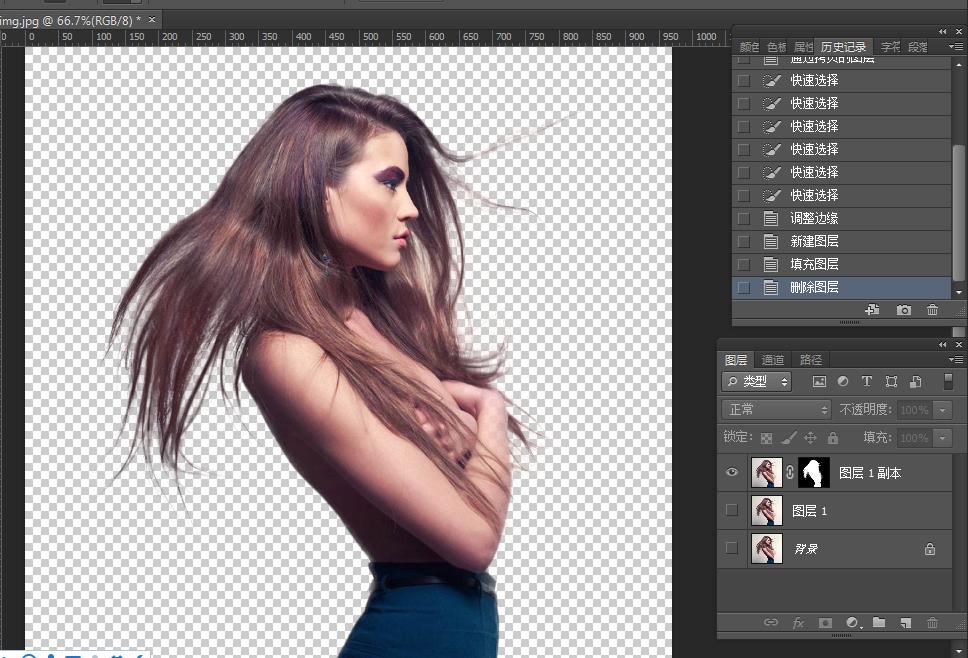Click the create new layer icon
968x658 pixels.
905,622
